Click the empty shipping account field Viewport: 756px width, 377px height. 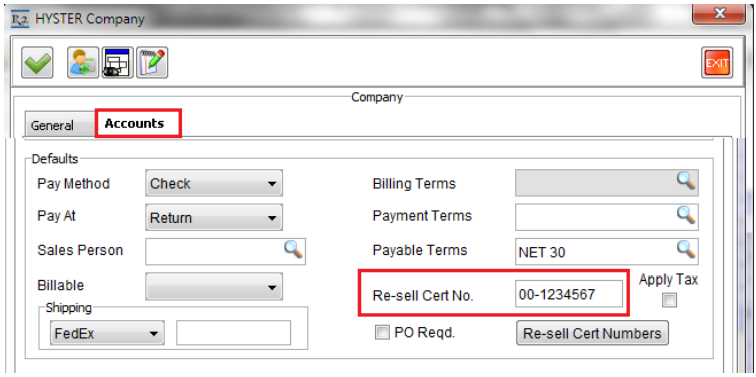click(x=233, y=333)
